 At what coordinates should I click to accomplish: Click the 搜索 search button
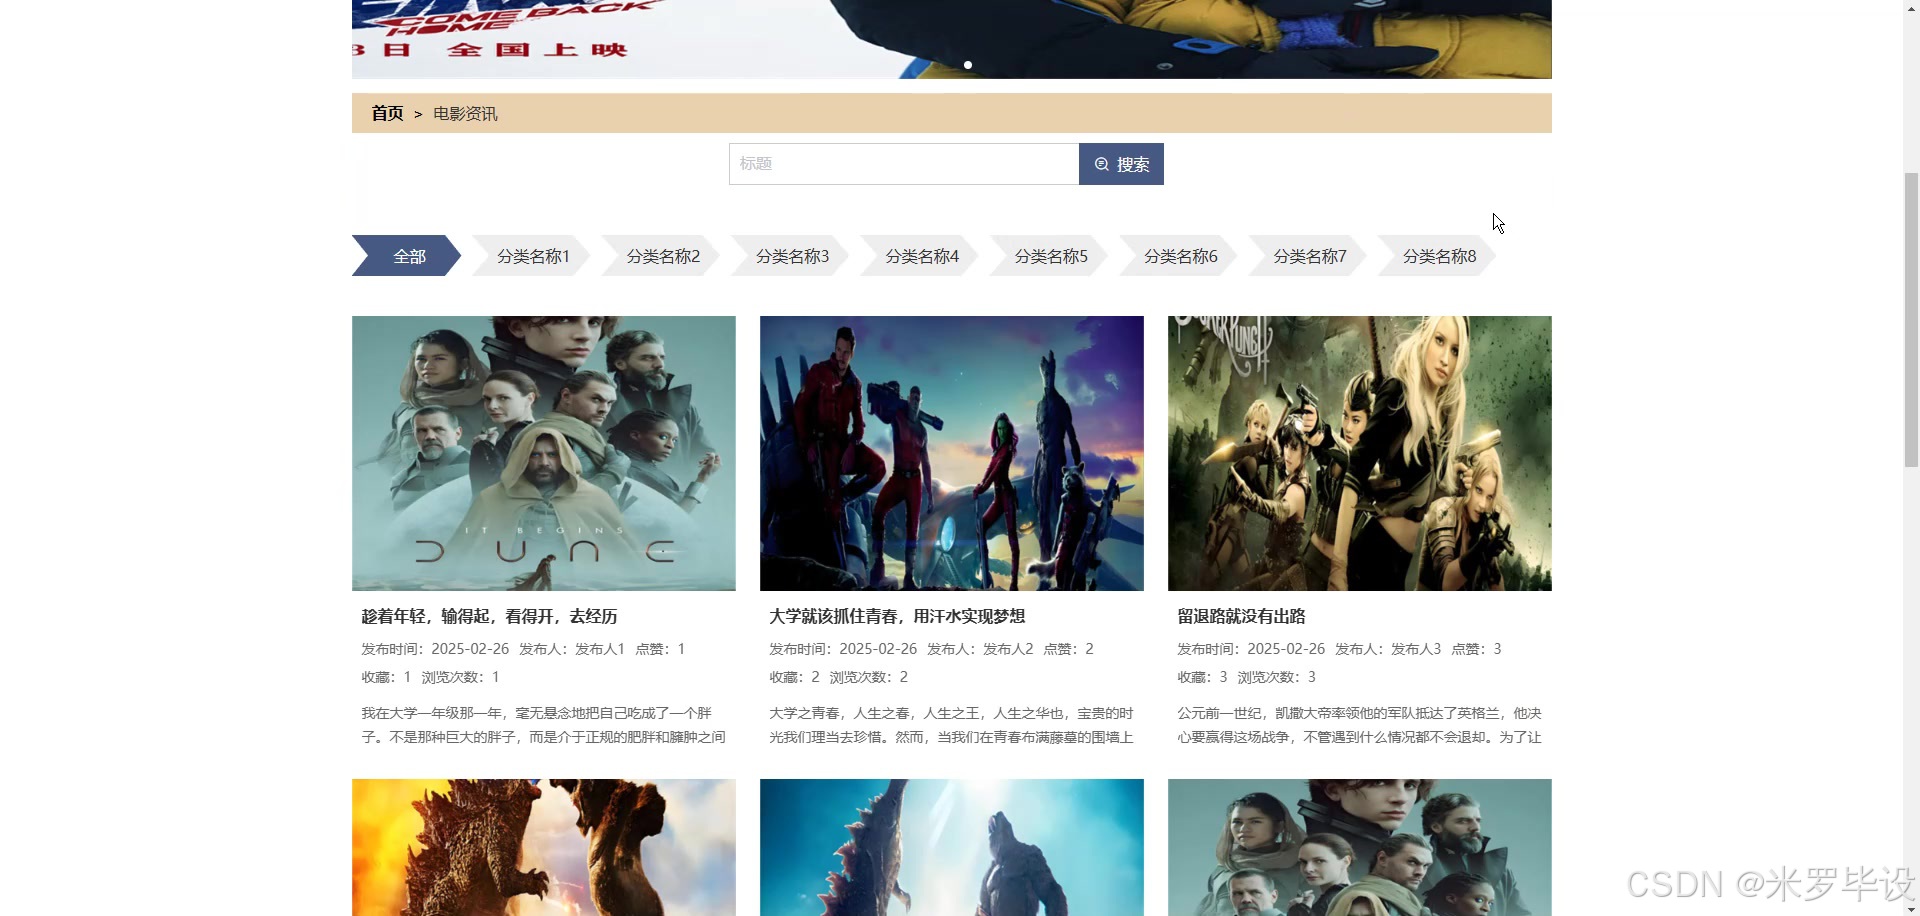[x=1121, y=164]
